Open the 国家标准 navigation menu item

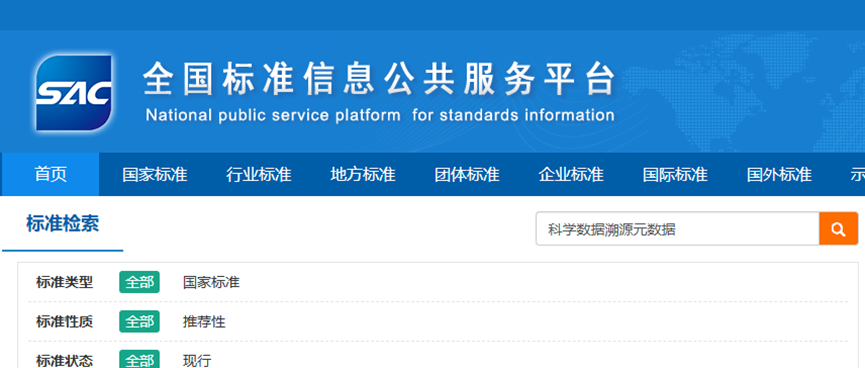coord(154,174)
